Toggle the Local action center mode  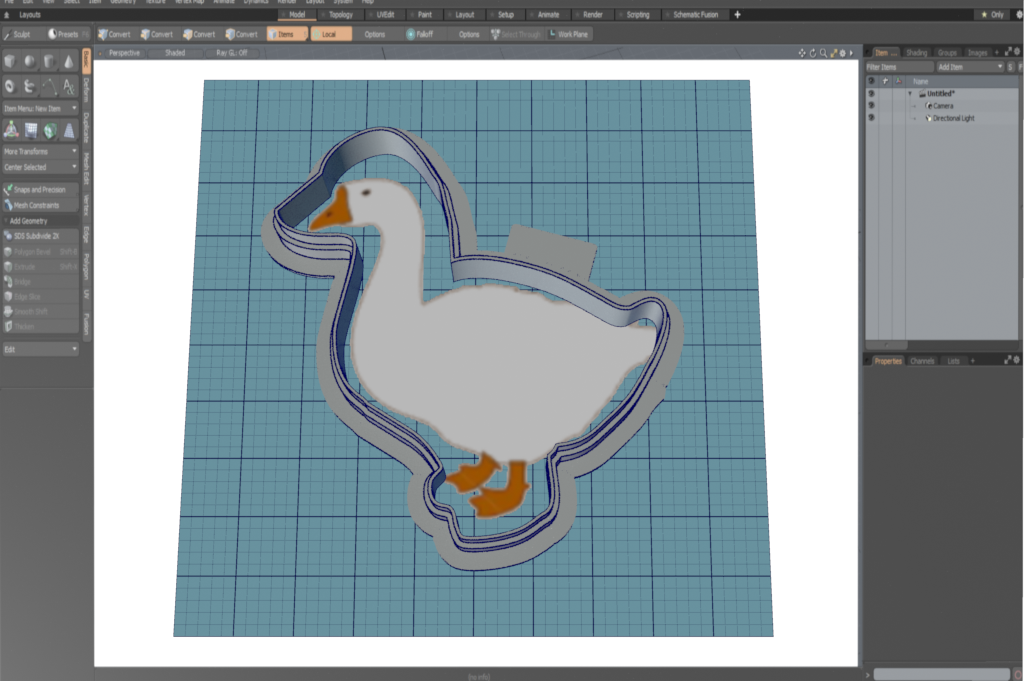[x=332, y=33]
